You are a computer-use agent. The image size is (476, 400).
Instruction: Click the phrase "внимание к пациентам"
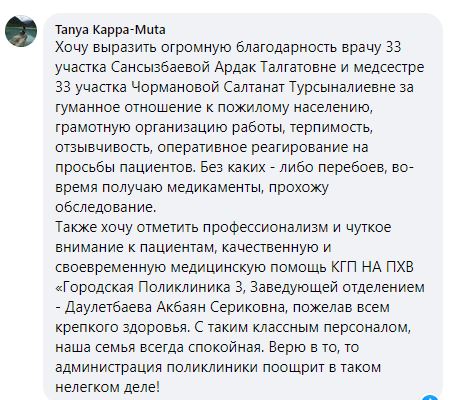[x=136, y=248]
